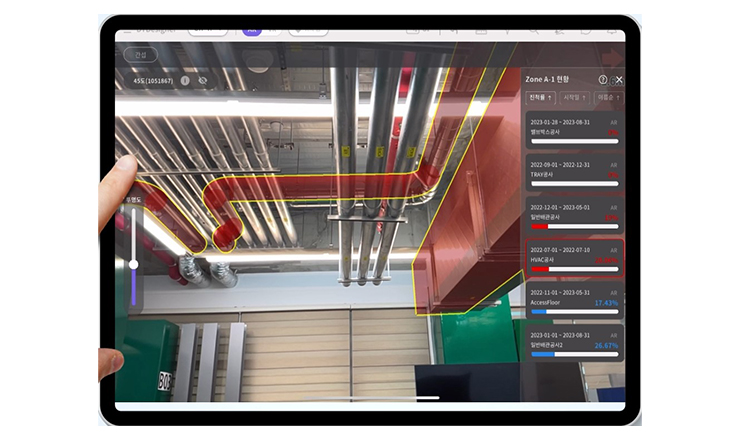740x440 pixels.
Task: Toggle AR on the AccessFloor card
Action: [614, 292]
